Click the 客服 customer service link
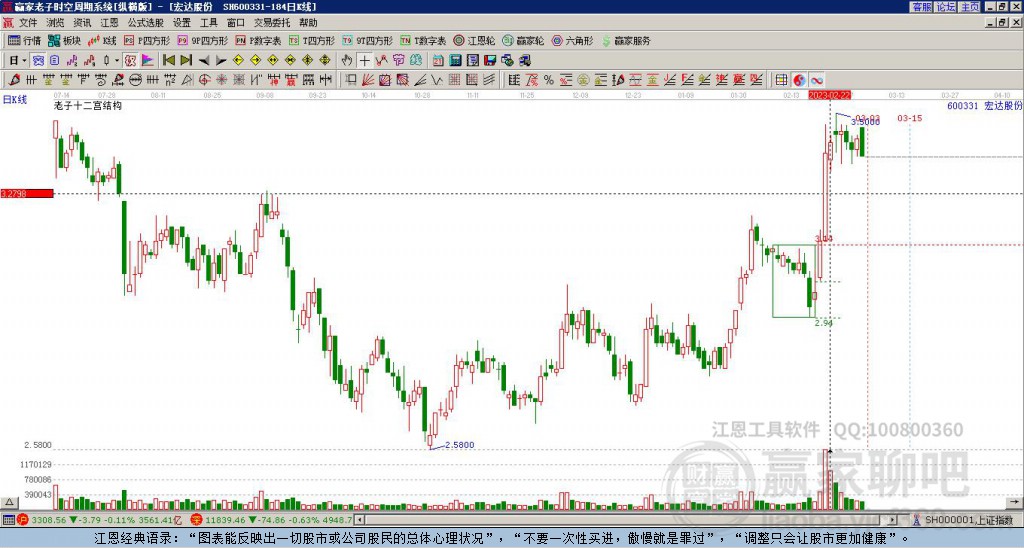The image size is (1024, 548). (922, 7)
